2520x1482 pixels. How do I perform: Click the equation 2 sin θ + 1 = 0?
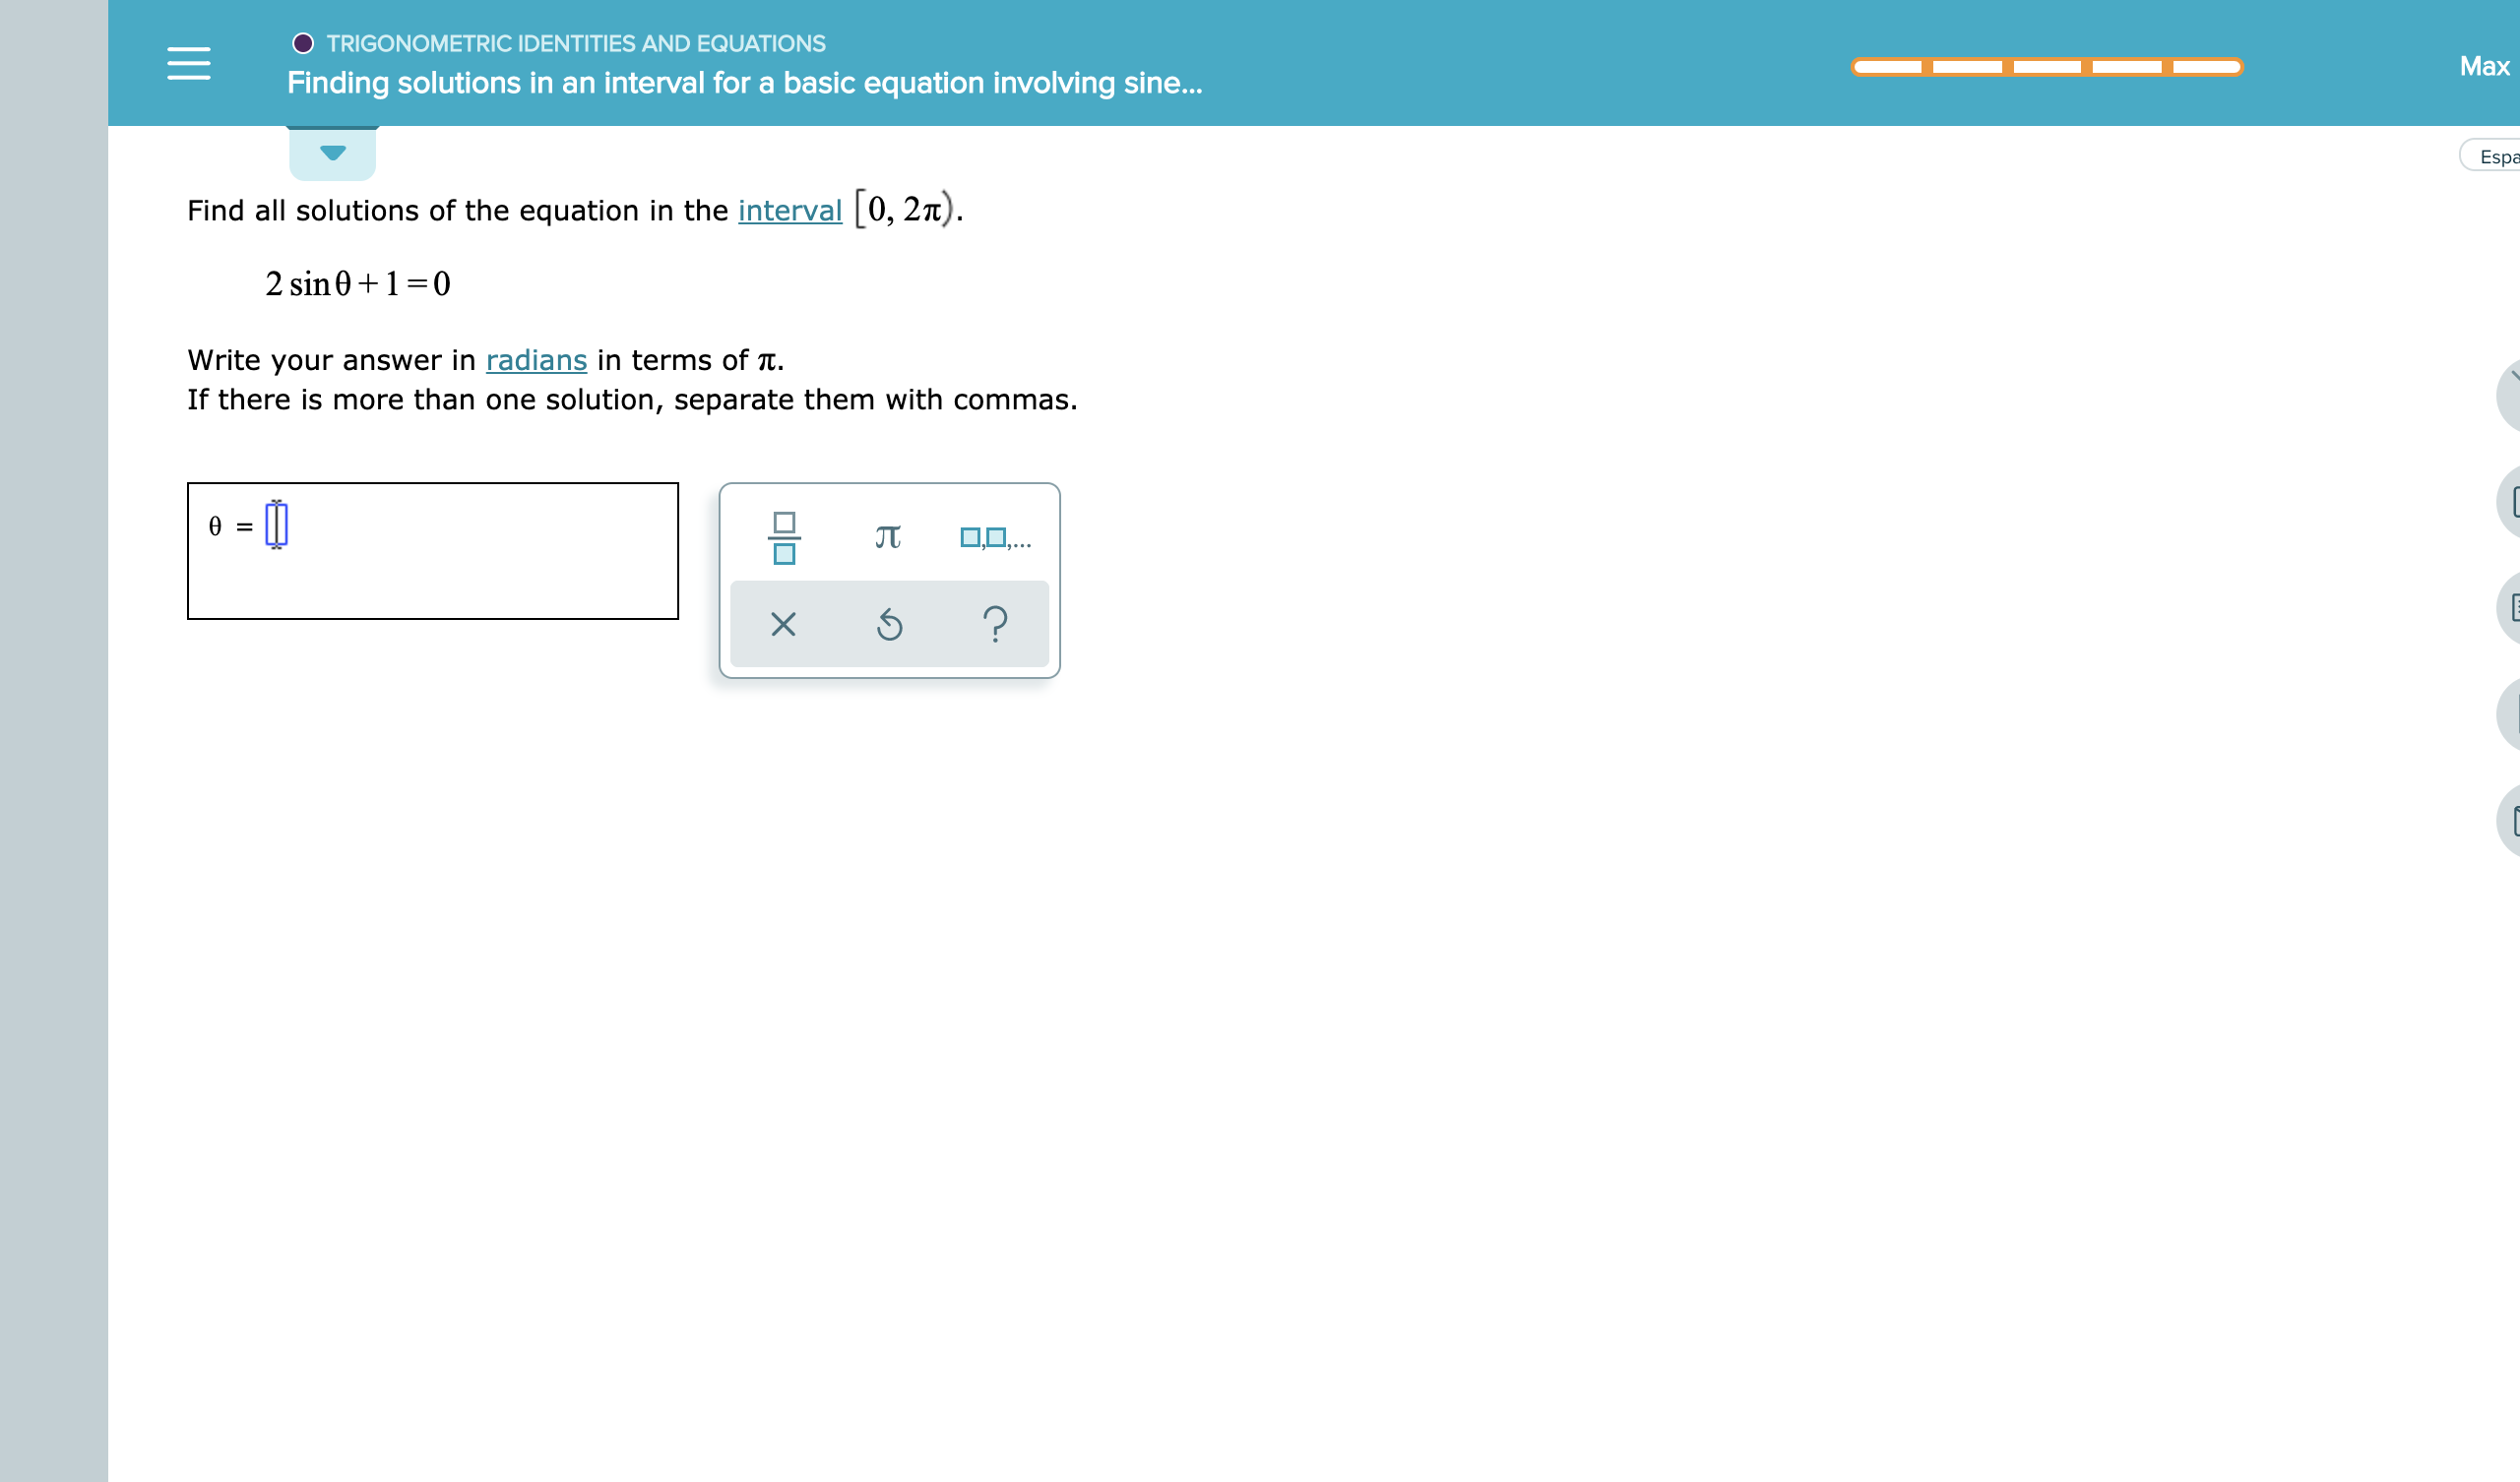click(x=358, y=284)
